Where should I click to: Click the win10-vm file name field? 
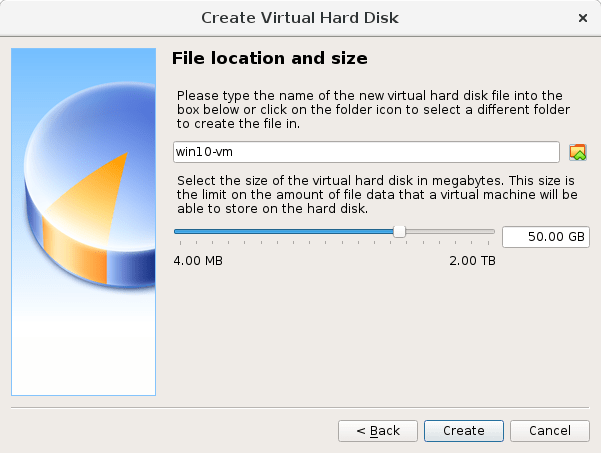click(x=366, y=152)
